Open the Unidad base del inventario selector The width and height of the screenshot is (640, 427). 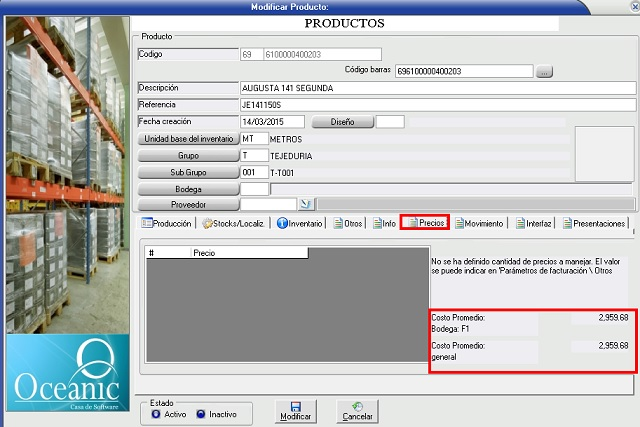pyautogui.click(x=187, y=139)
